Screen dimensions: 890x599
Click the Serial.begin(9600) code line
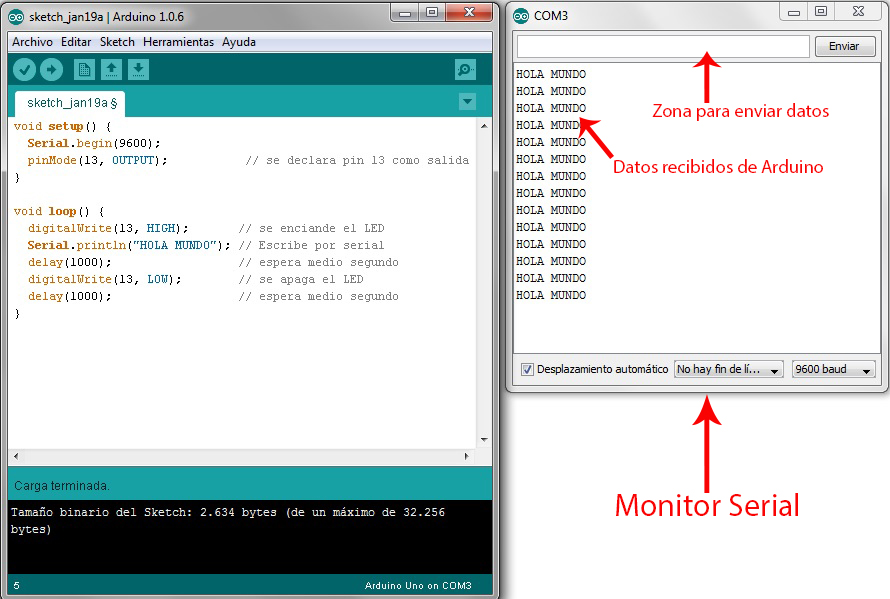[x=94, y=143]
